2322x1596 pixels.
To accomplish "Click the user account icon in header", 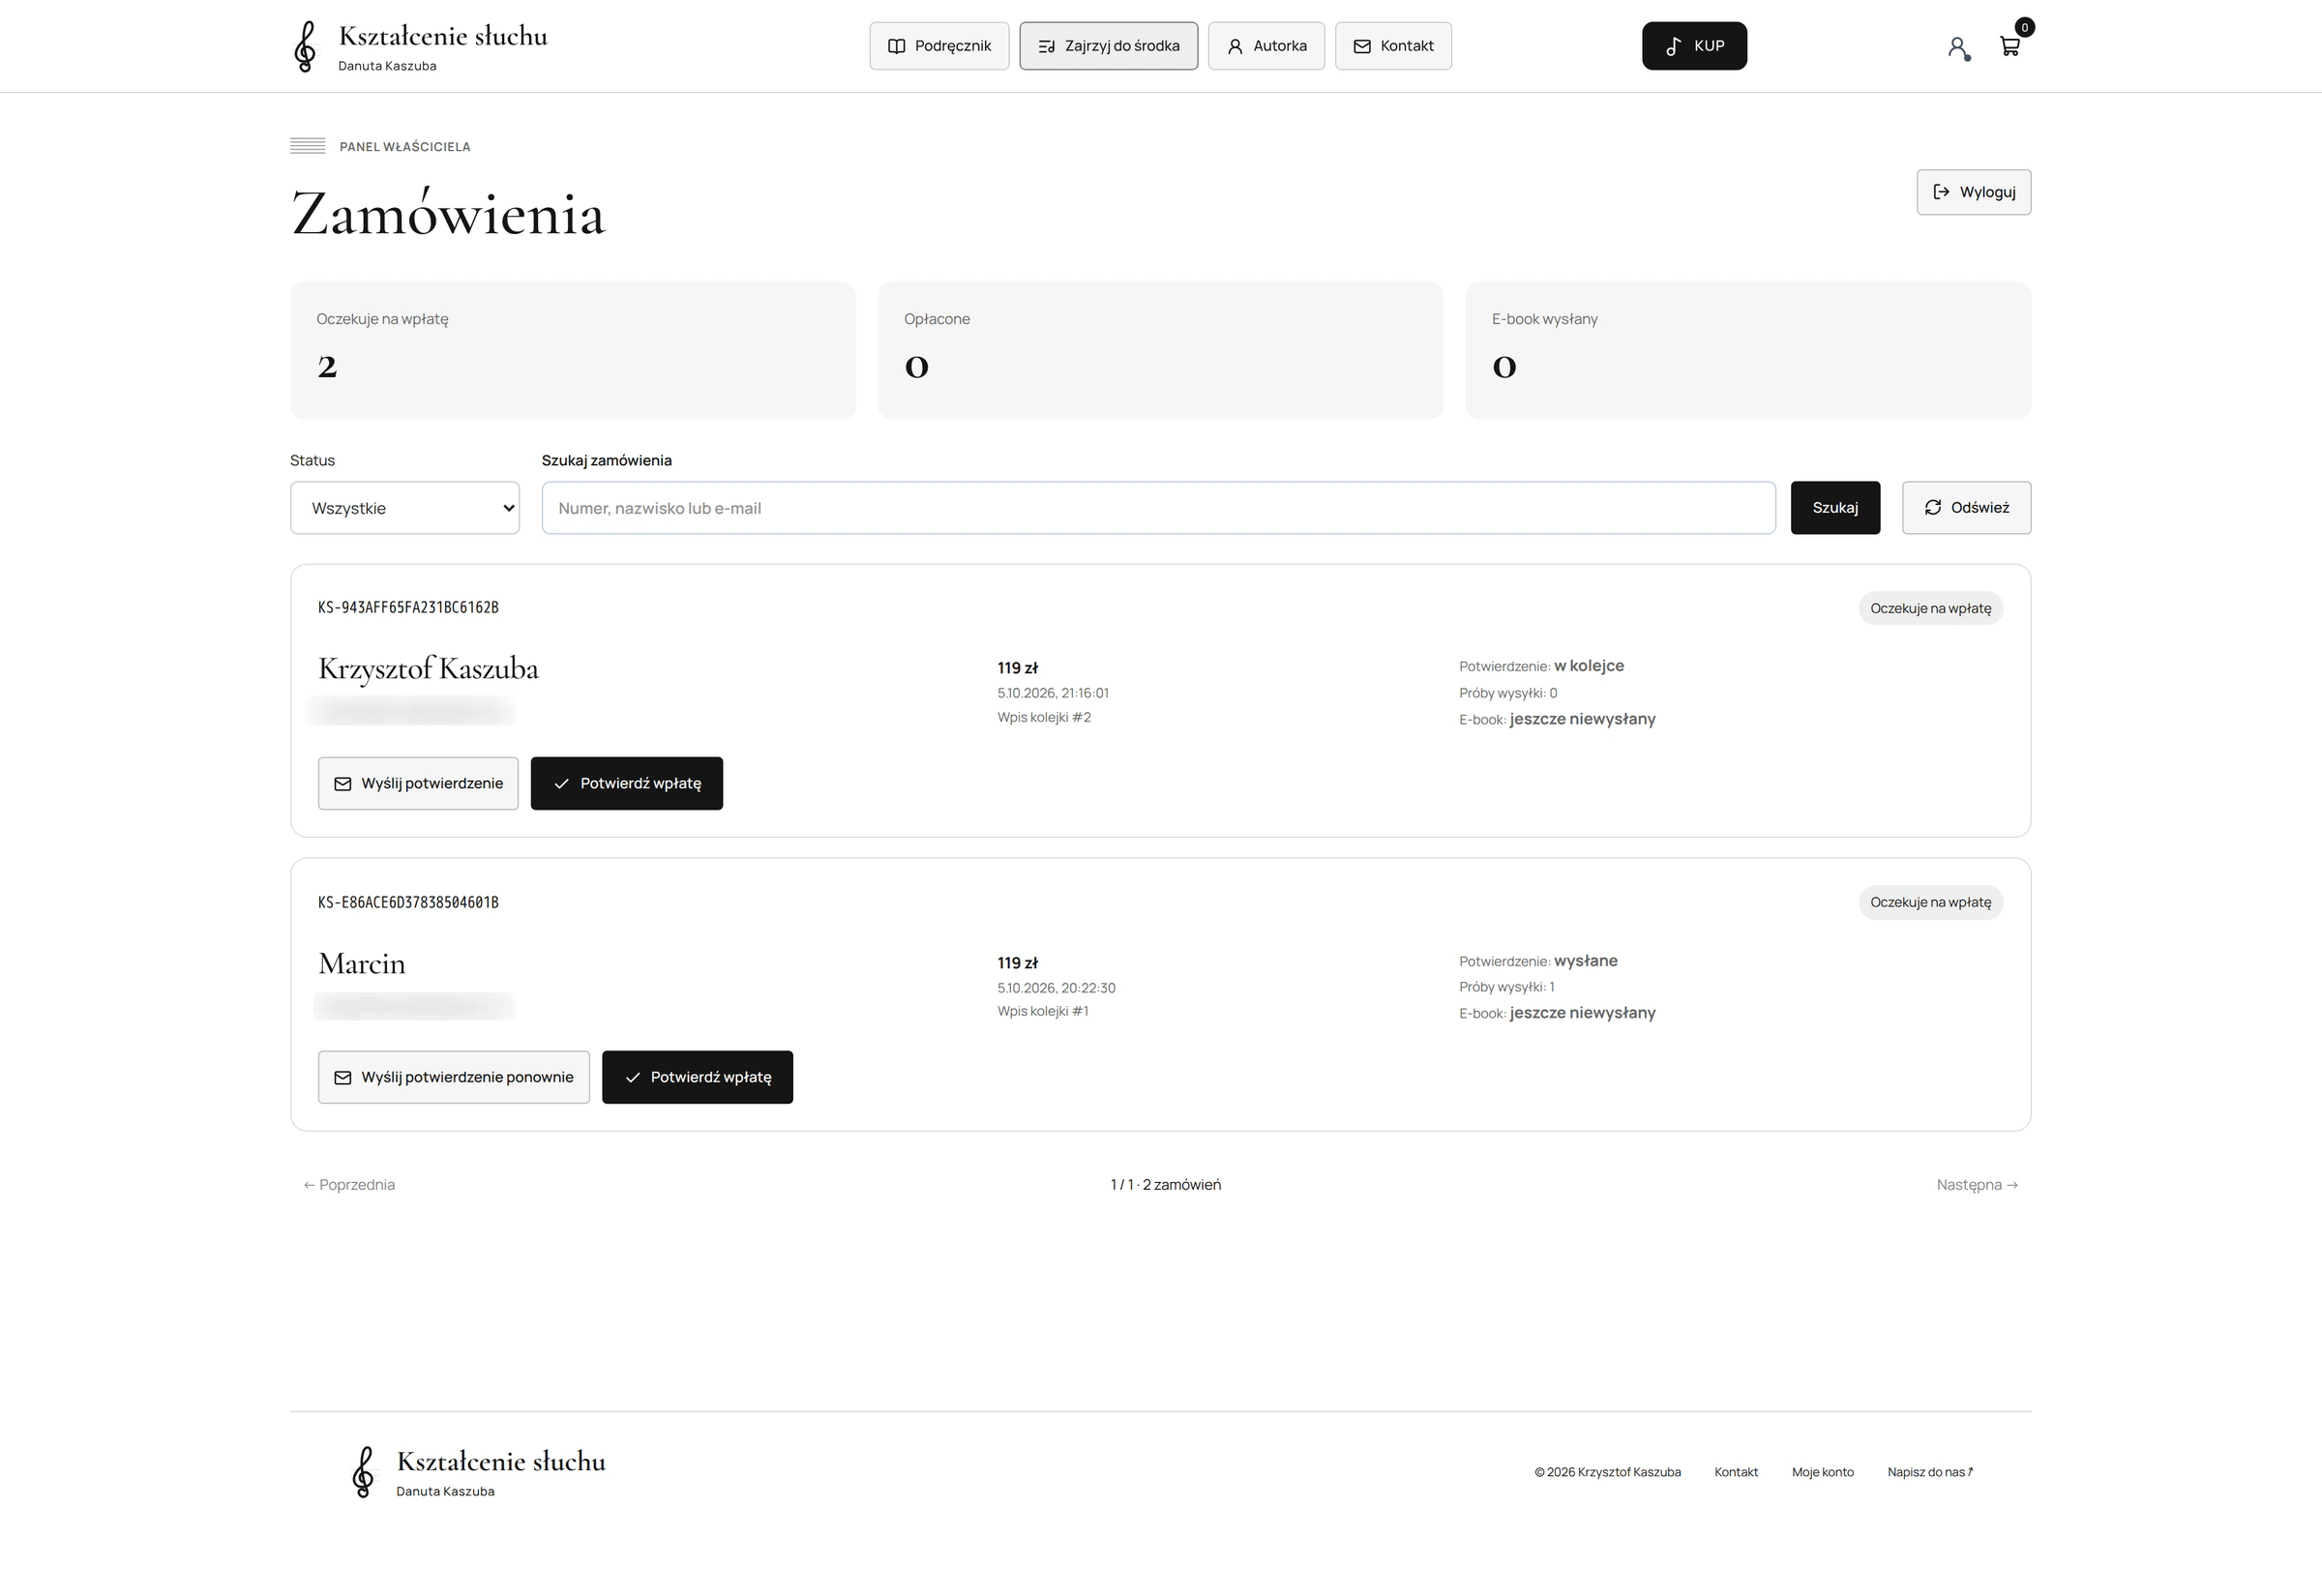I will point(1958,47).
